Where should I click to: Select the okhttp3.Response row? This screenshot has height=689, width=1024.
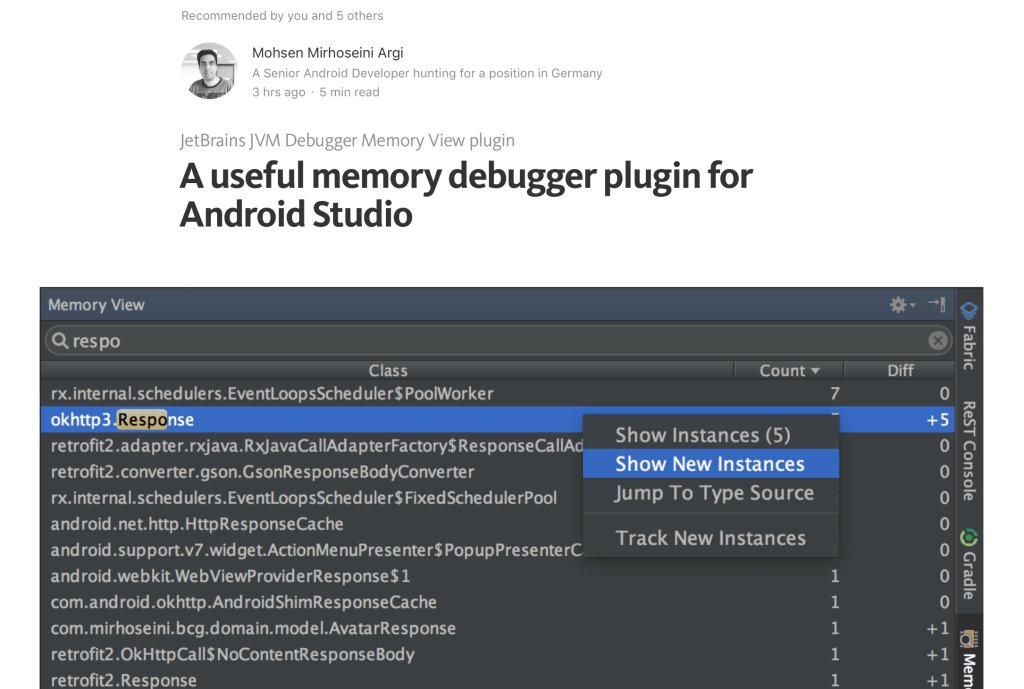498,419
